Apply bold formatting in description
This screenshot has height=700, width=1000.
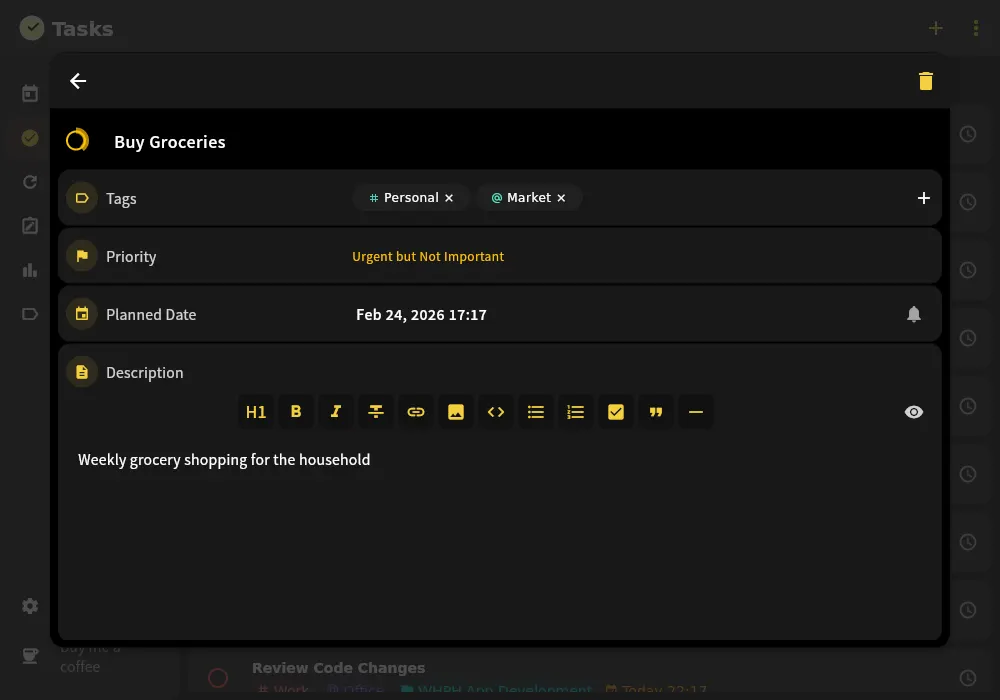tap(296, 412)
